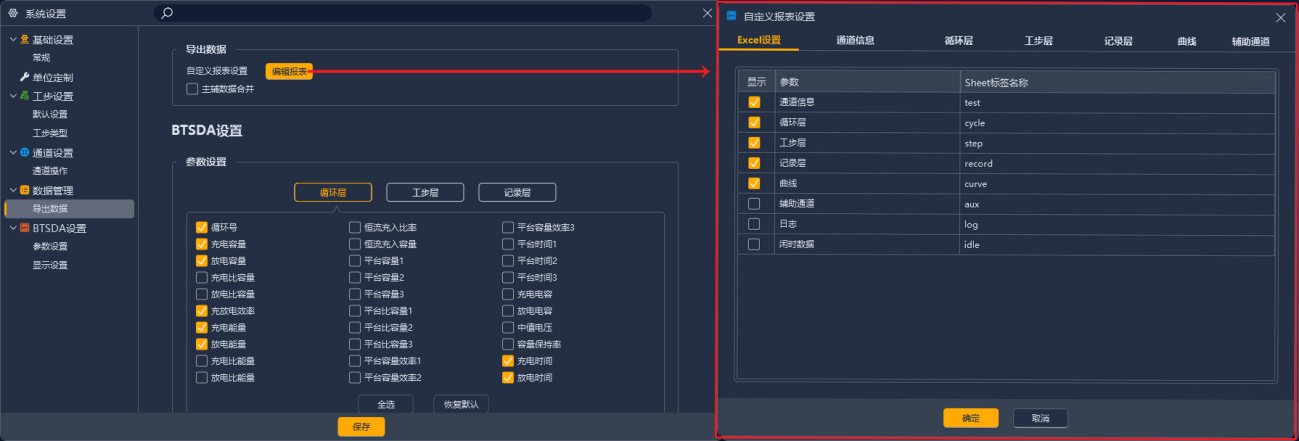Enable display for 闲时数据 row in dialog
This screenshot has width=1299, height=441.
tap(754, 244)
